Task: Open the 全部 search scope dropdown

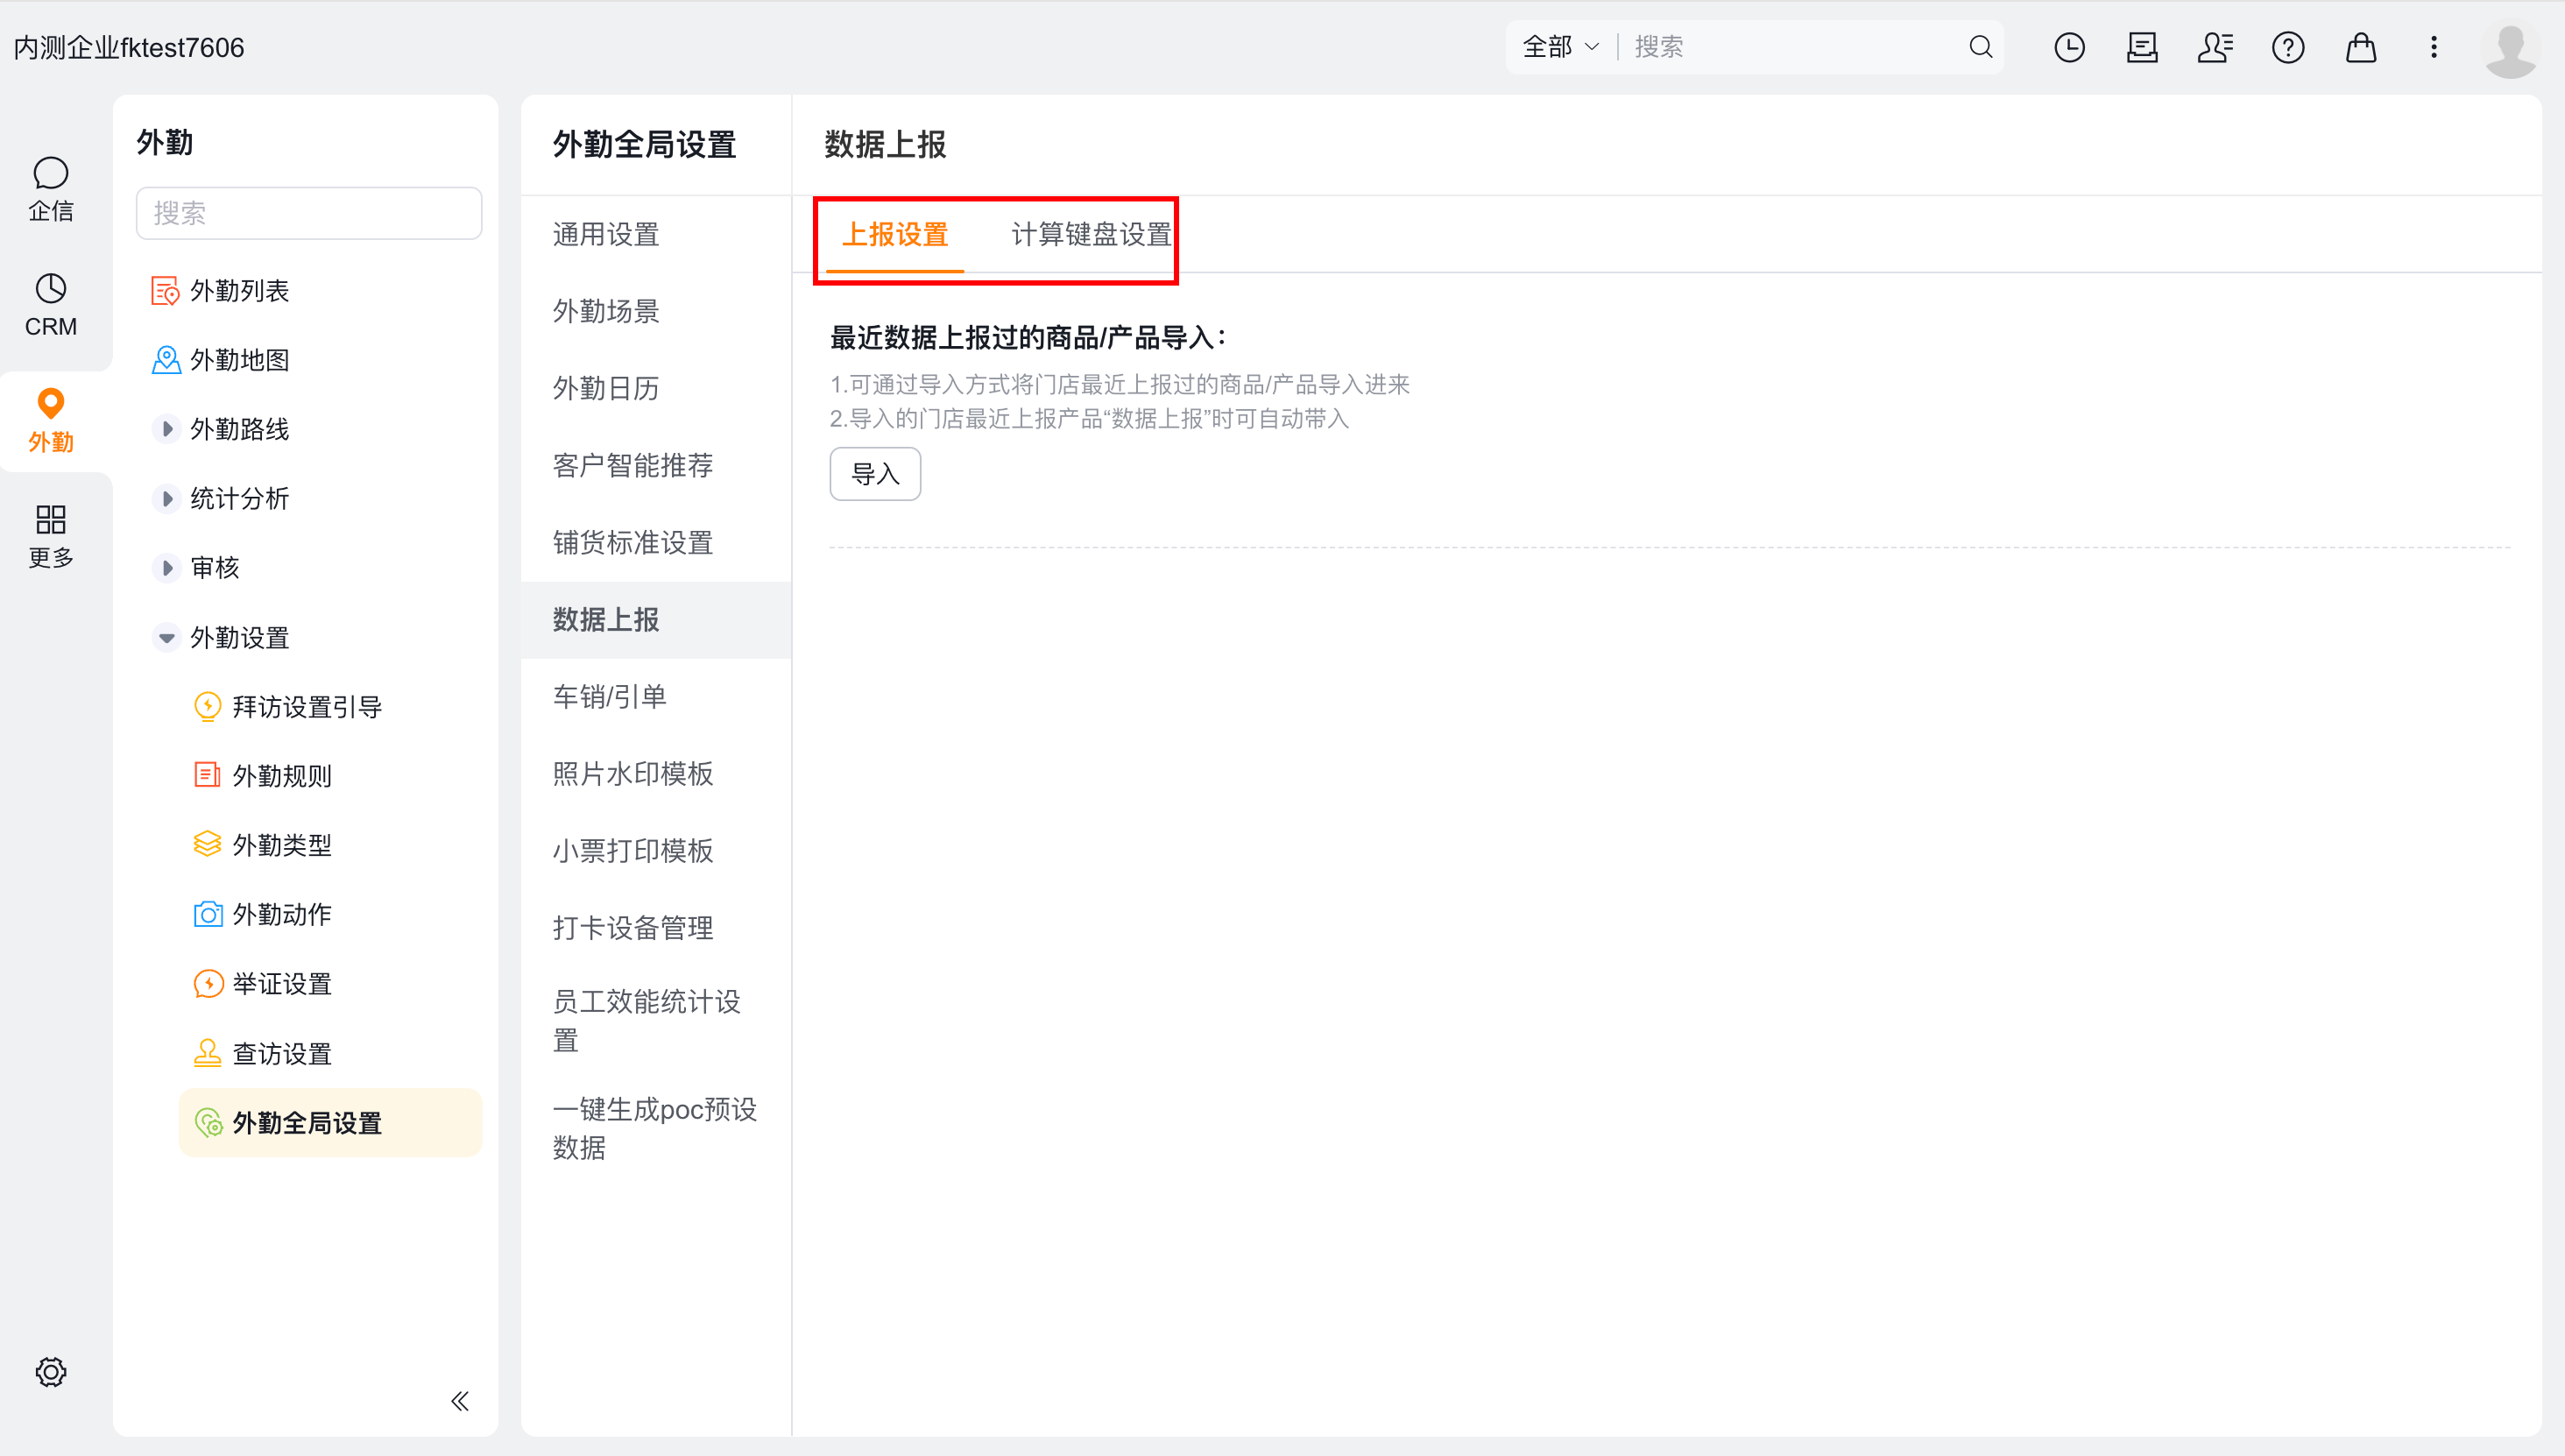Action: (1560, 47)
